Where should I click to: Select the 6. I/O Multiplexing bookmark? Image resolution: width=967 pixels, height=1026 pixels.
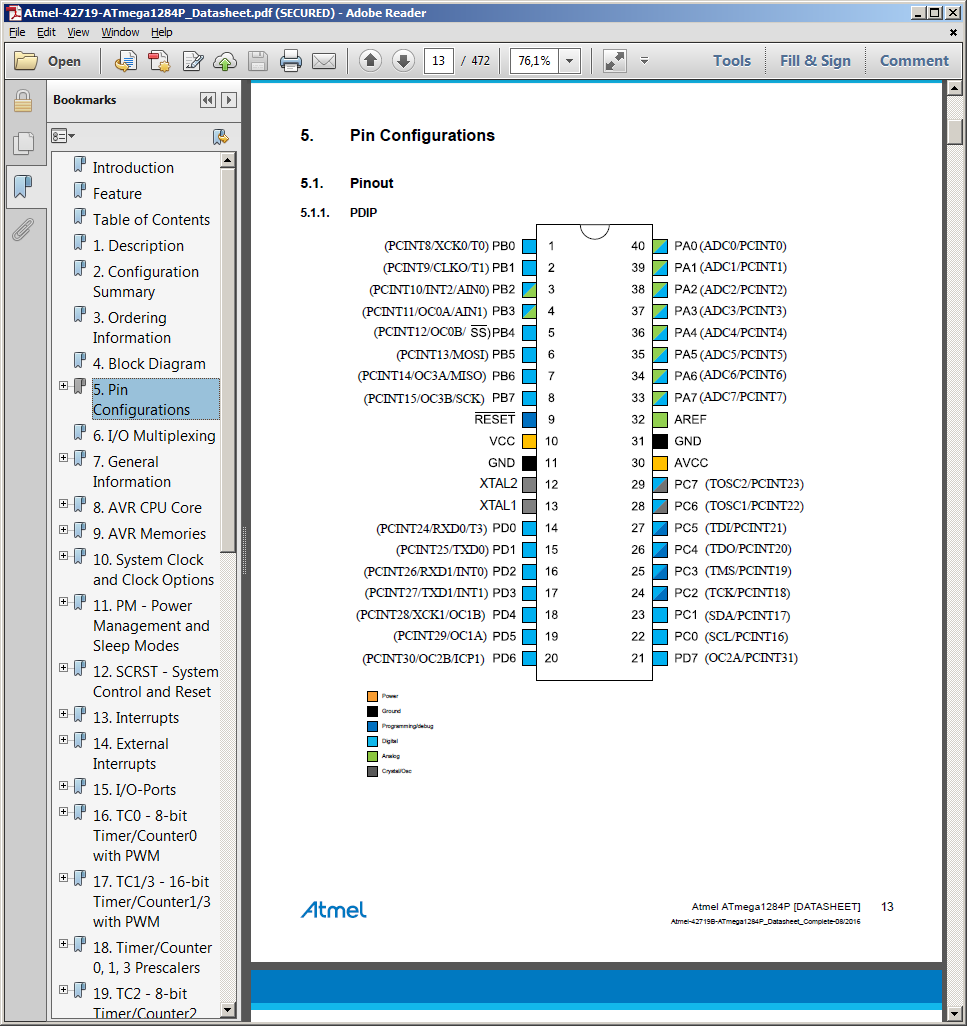pyautogui.click(x=154, y=436)
